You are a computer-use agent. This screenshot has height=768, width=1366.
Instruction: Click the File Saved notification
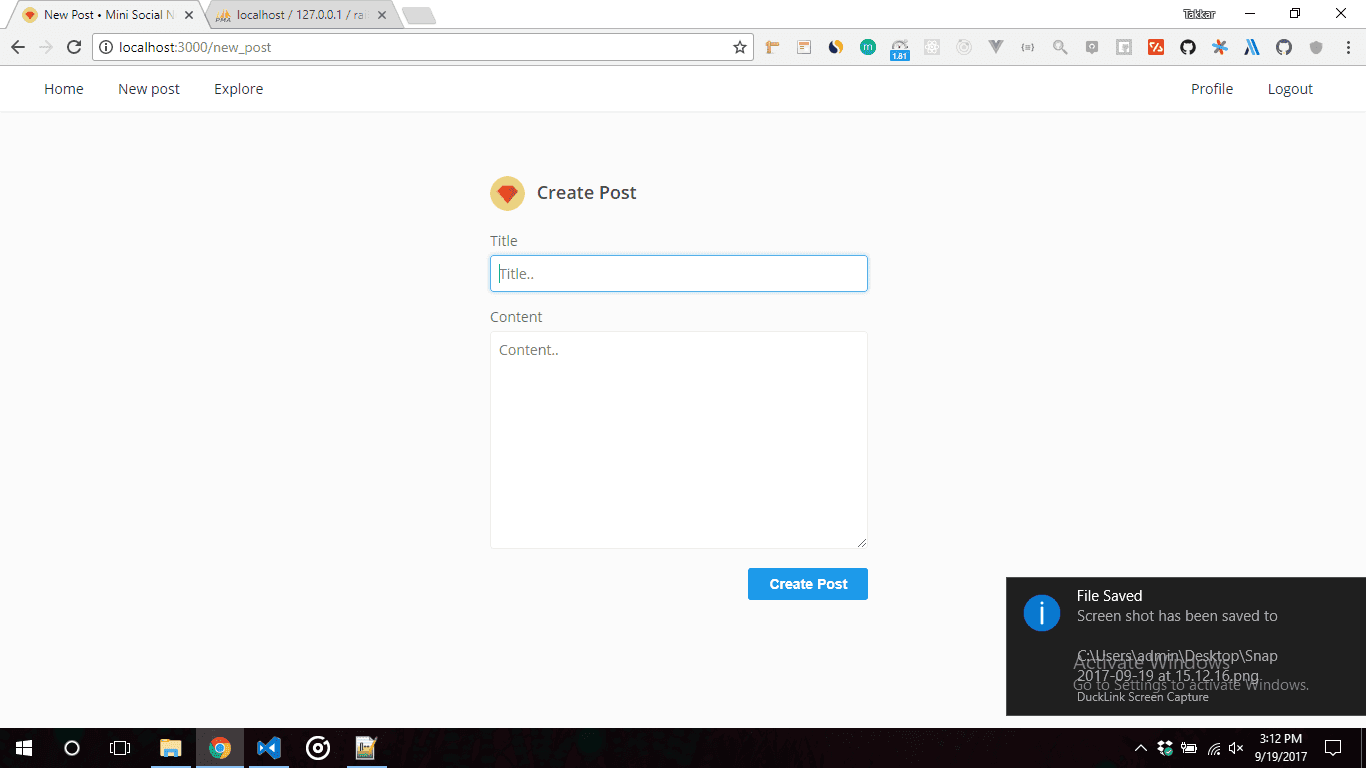coord(1186,646)
